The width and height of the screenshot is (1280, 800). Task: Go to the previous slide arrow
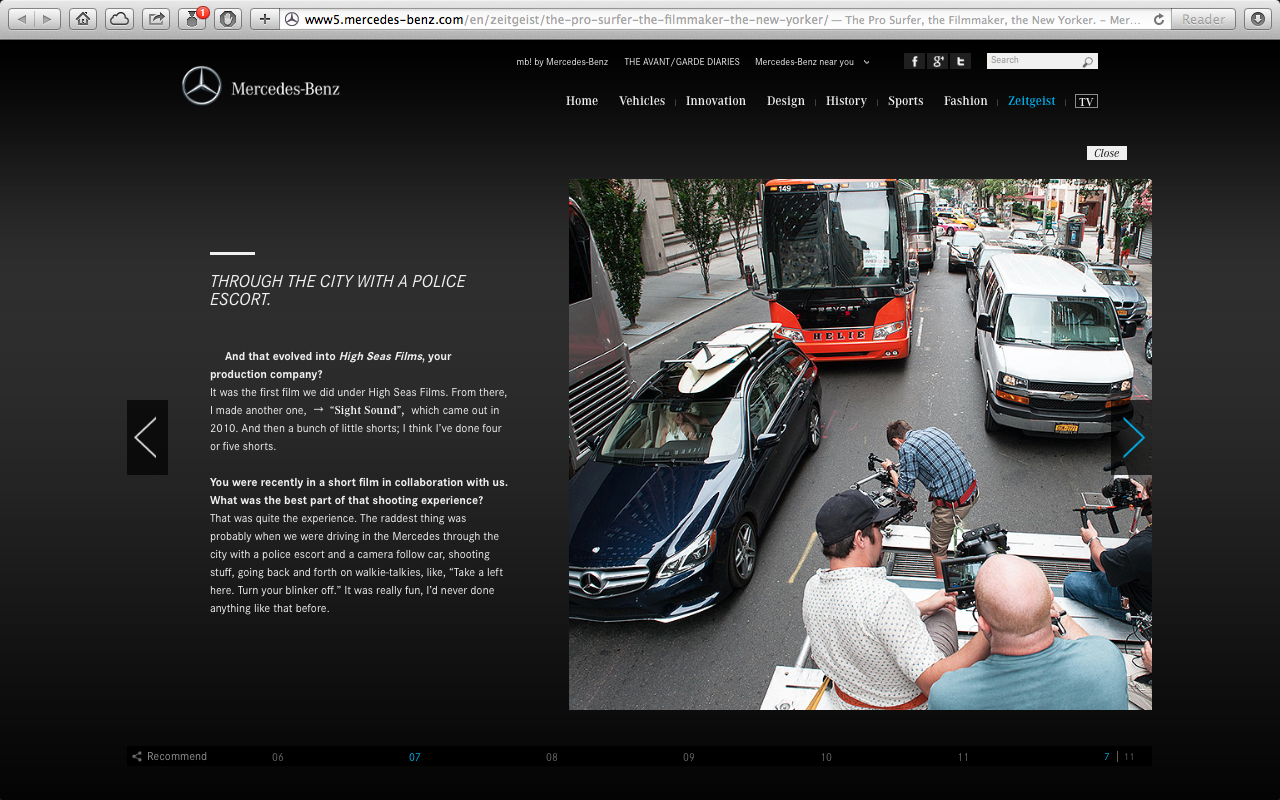pyautogui.click(x=147, y=437)
